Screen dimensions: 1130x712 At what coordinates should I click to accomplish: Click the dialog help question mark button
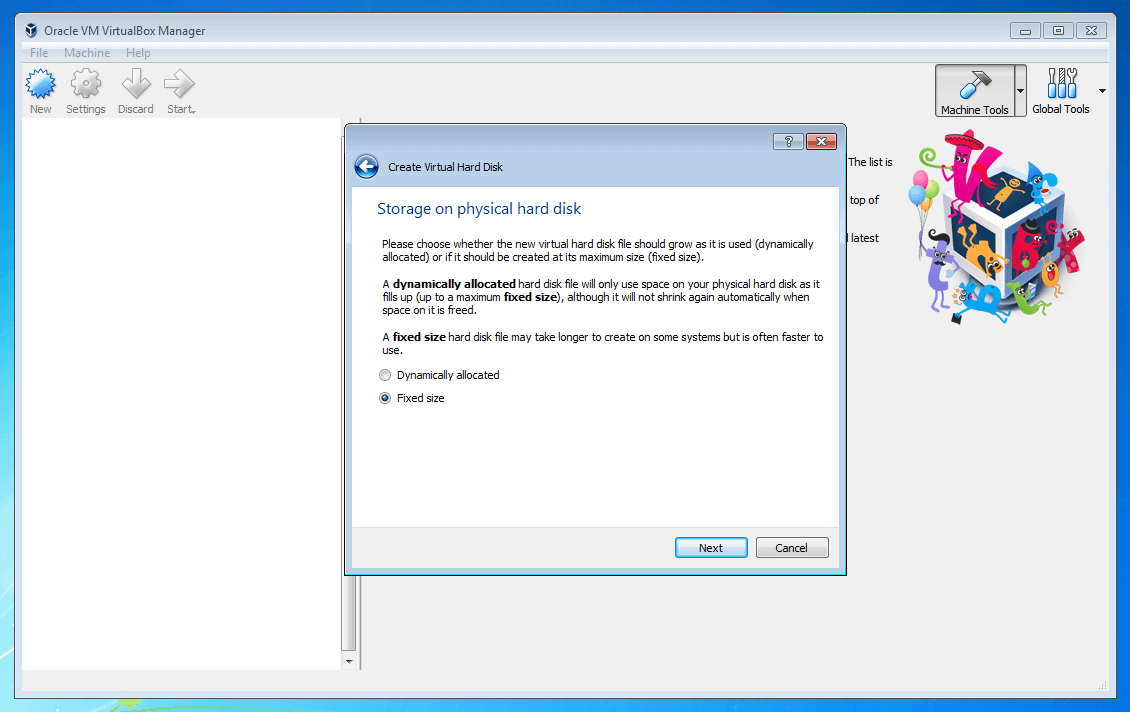coord(788,141)
